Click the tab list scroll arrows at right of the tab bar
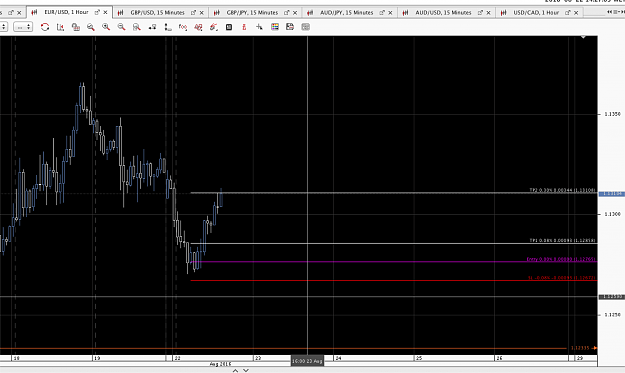Image resolution: width=625 pixels, height=373 pixels. pos(615,12)
